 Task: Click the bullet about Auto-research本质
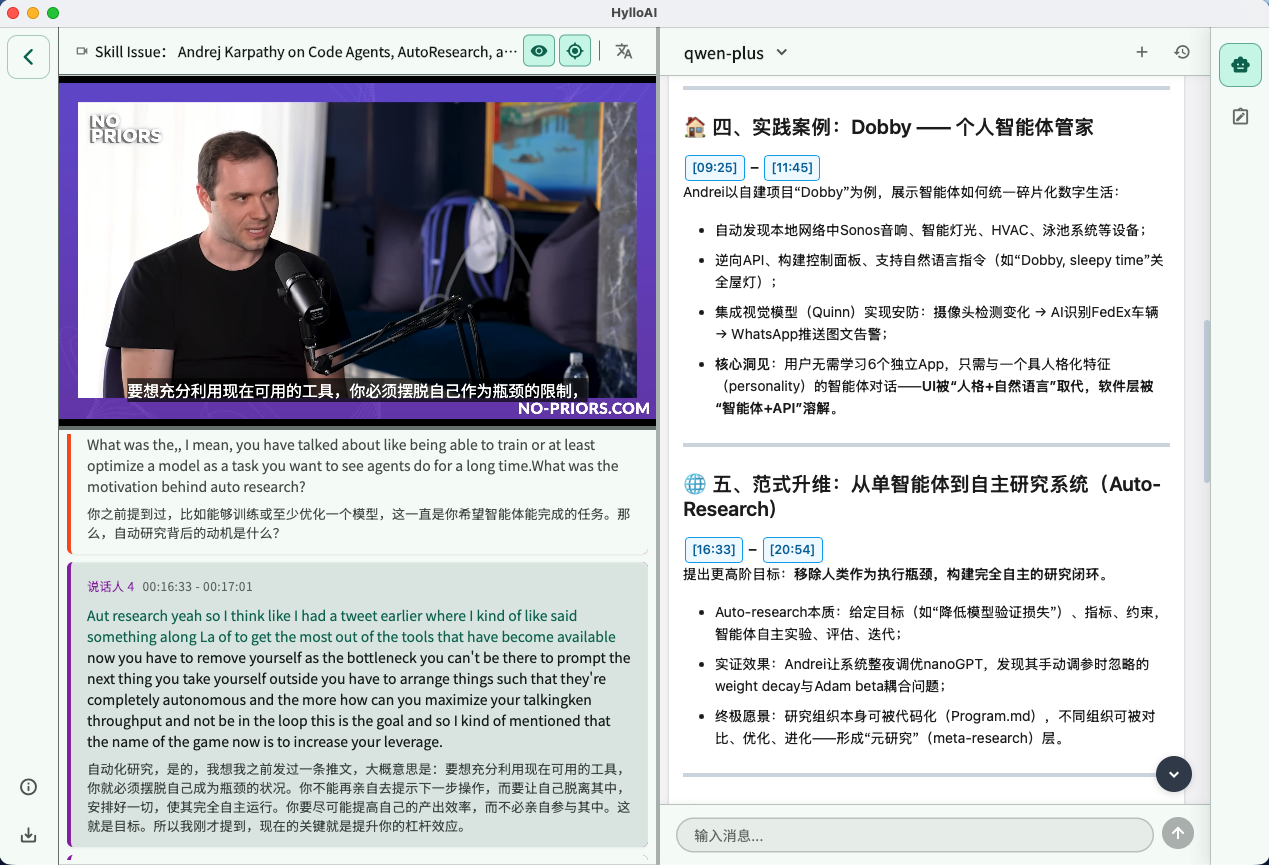pyautogui.click(x=937, y=623)
